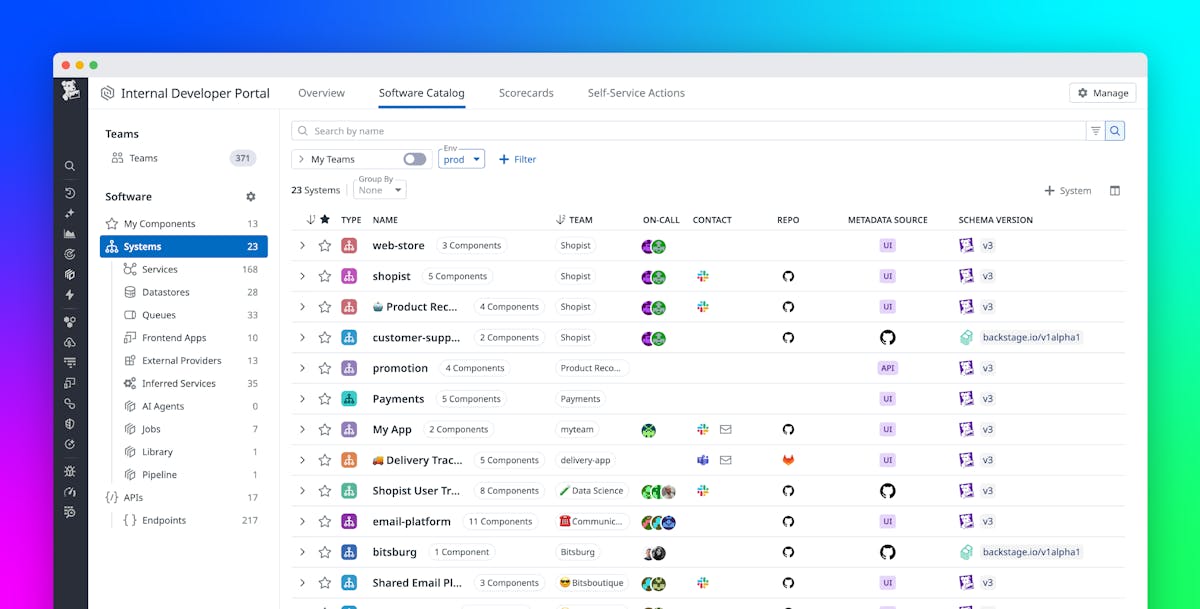Favorite the Payments system row
The height and width of the screenshot is (609, 1200).
click(324, 398)
